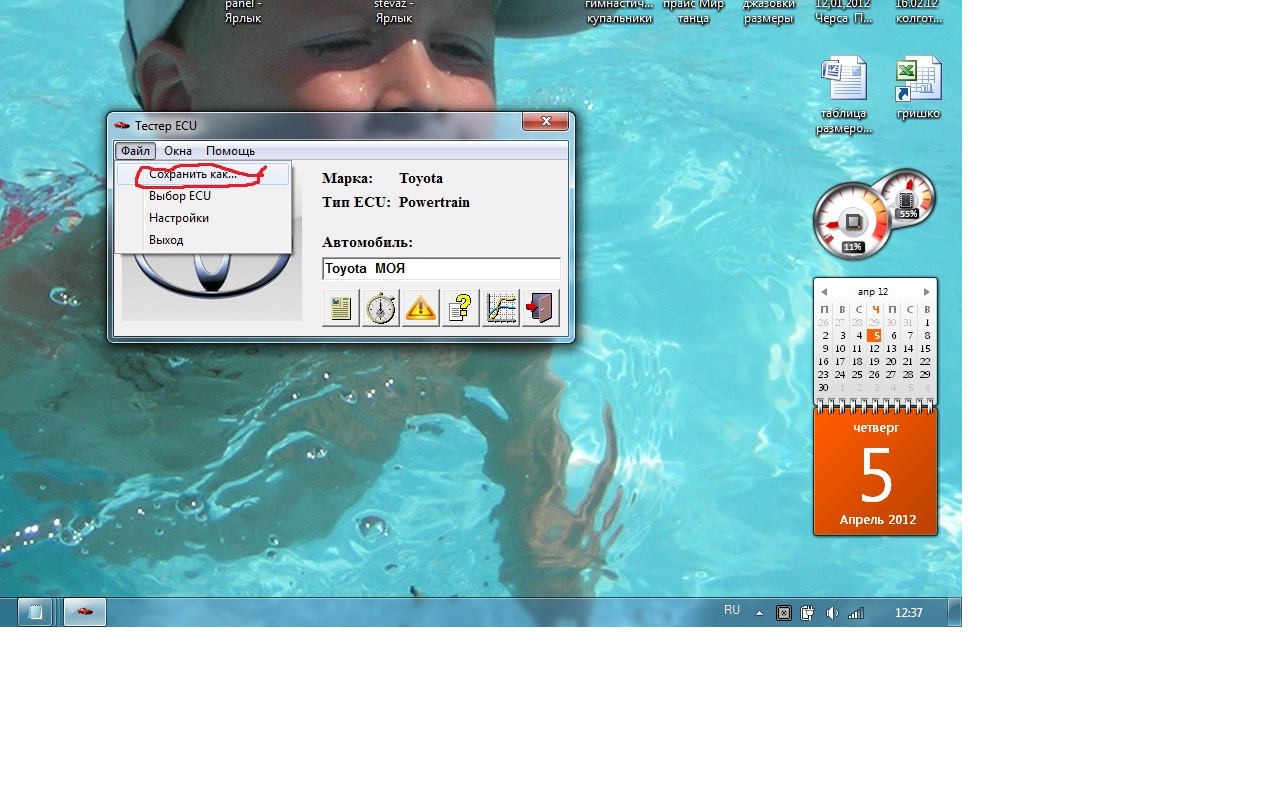Go to previous month in calendar gadget
Image resolution: width=1280 pixels, height=800 pixels.
pos(824,292)
